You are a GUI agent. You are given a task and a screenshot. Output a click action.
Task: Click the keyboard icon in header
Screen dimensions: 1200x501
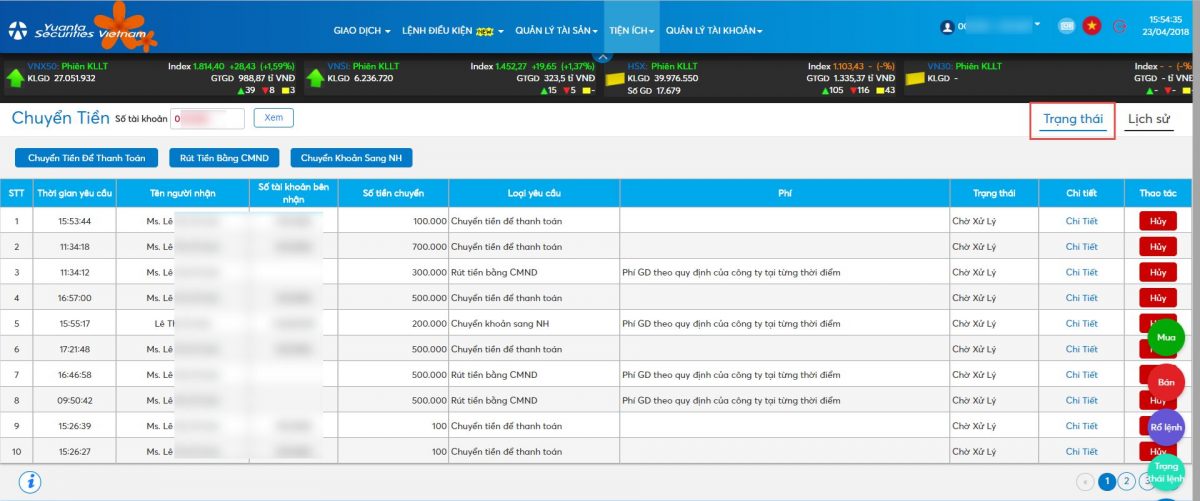(x=1067, y=27)
